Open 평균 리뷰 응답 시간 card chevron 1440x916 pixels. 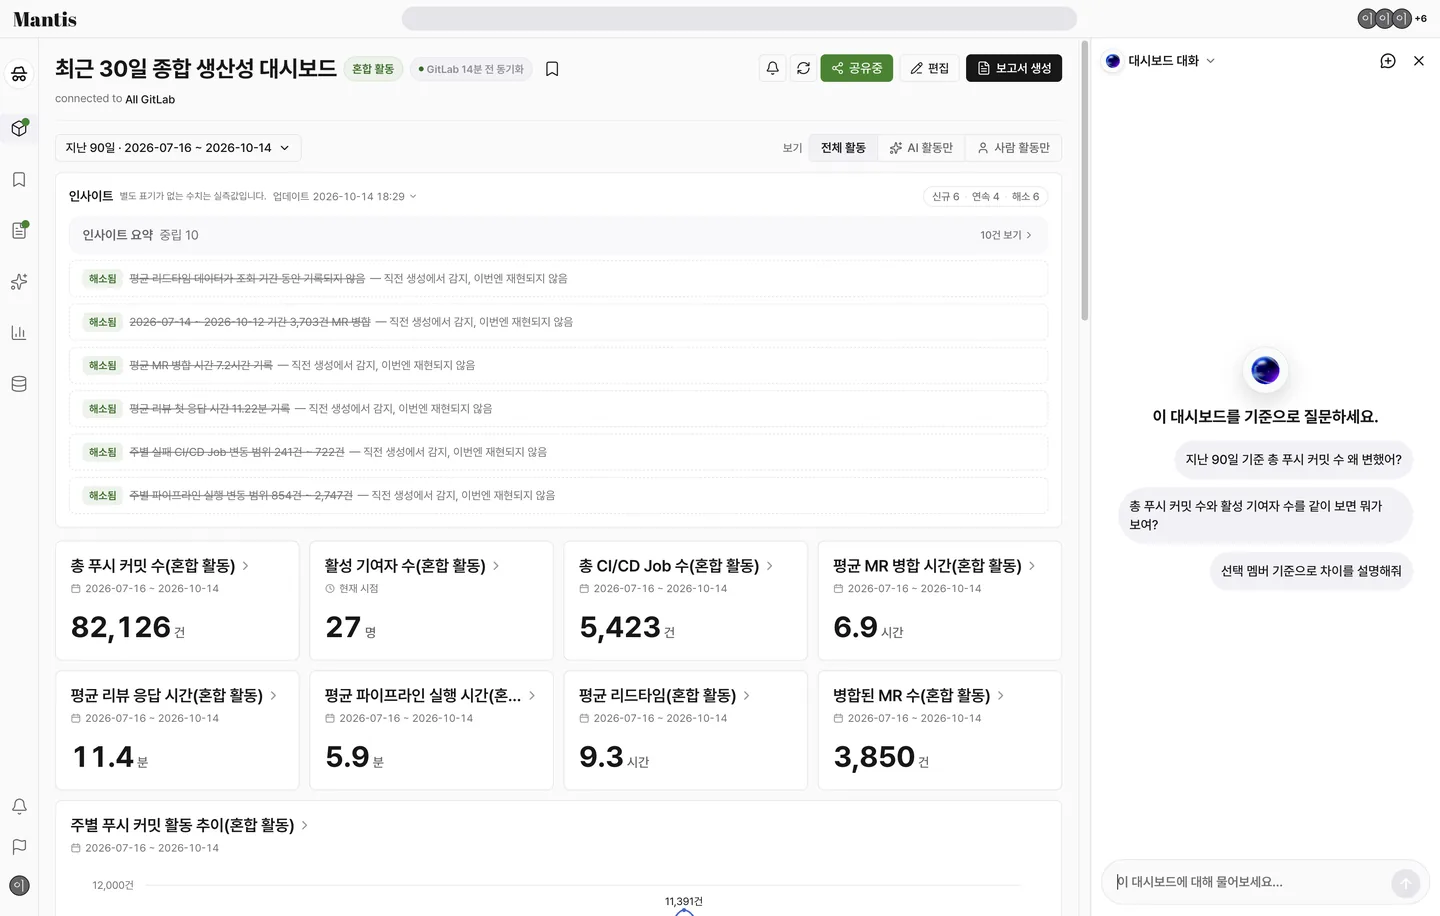tap(274, 696)
